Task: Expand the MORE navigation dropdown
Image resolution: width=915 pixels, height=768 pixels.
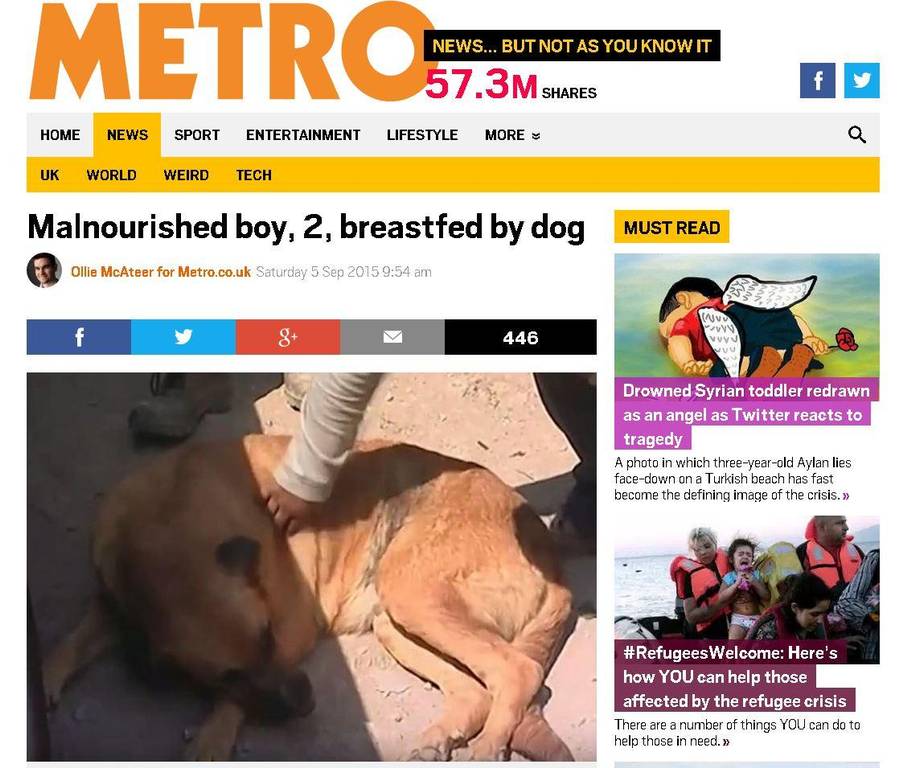Action: click(x=512, y=135)
